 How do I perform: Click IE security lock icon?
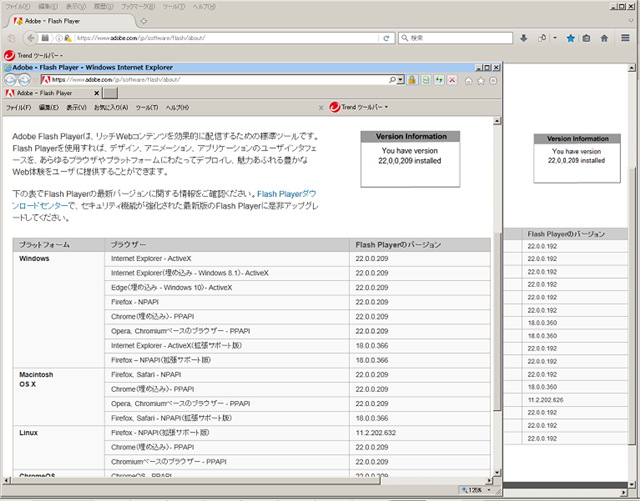[412, 80]
